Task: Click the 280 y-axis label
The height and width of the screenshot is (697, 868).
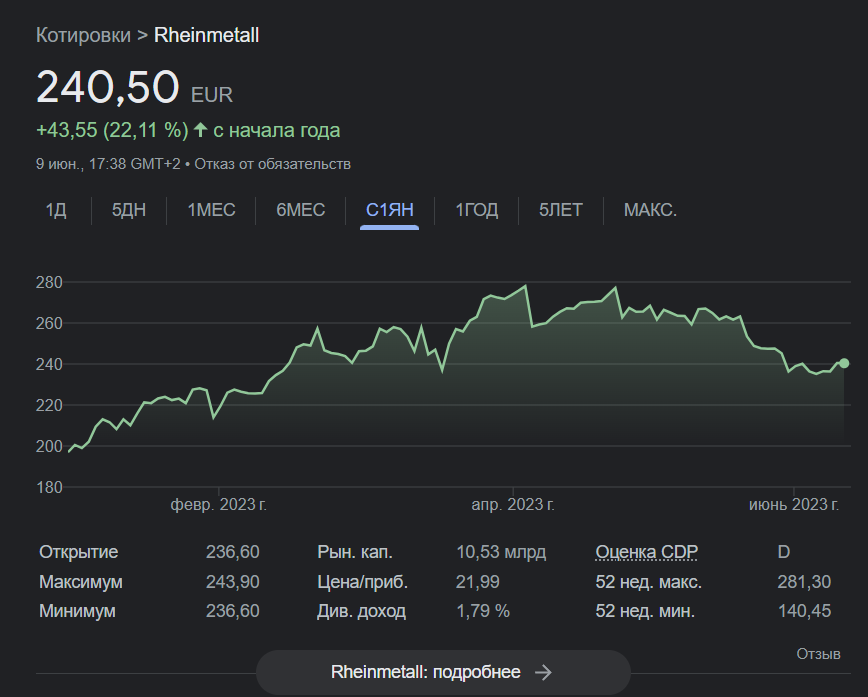Action: coord(49,282)
